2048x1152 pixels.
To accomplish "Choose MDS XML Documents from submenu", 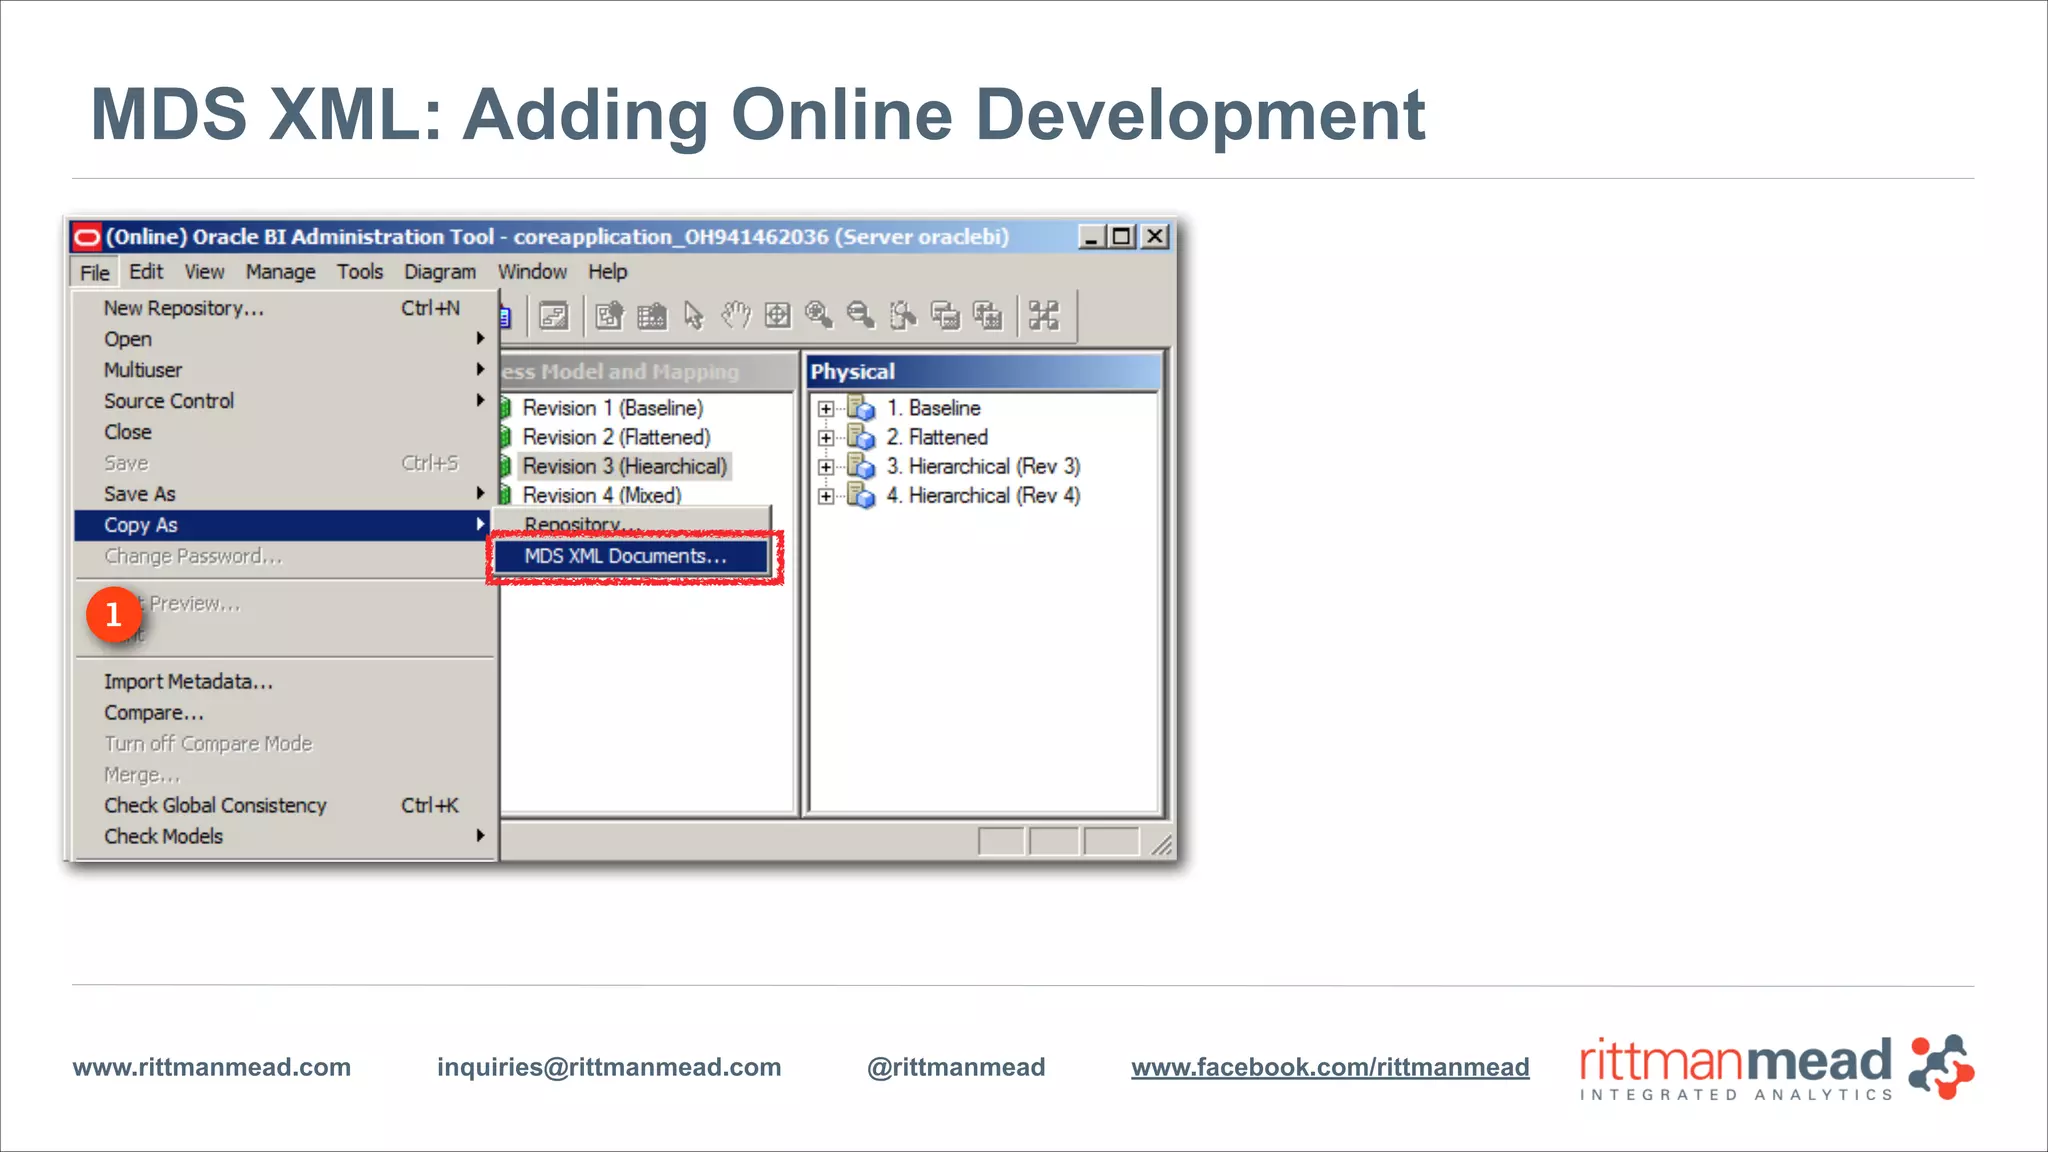I will [x=626, y=556].
